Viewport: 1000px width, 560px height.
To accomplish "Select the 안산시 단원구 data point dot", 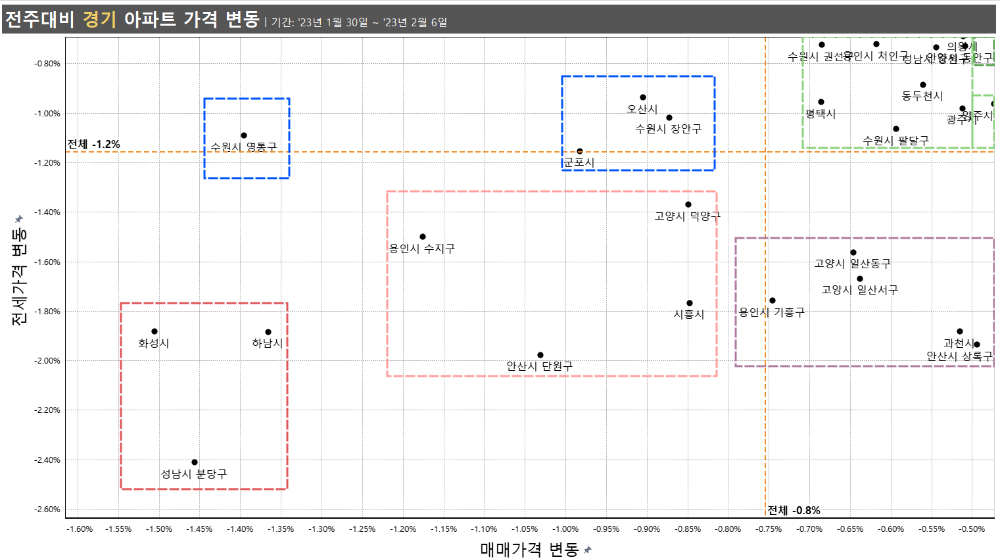I will (540, 355).
